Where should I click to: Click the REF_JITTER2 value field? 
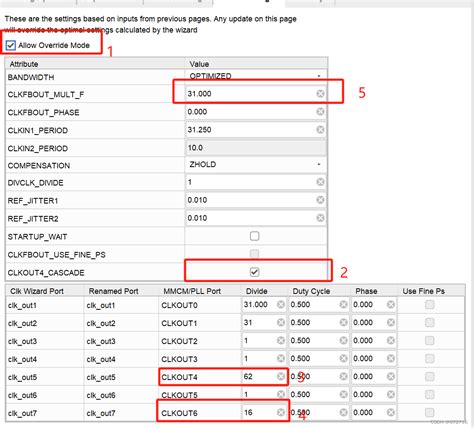[256, 218]
